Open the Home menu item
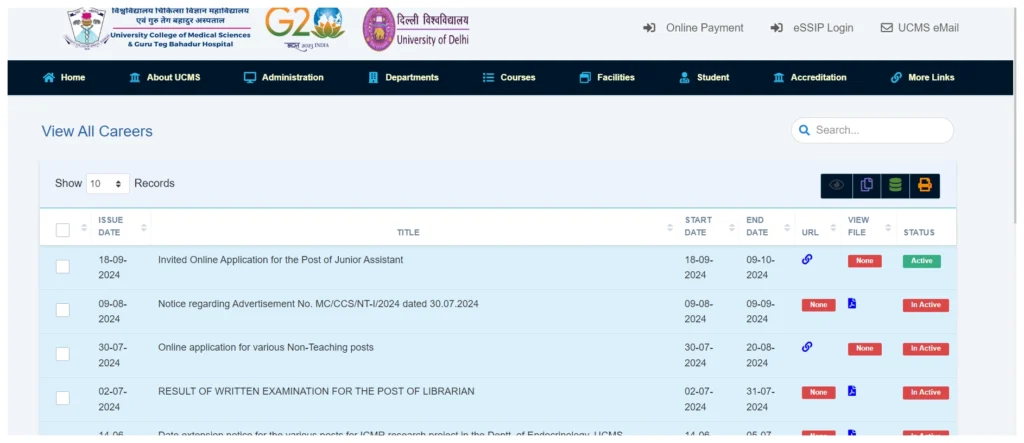 [x=64, y=77]
